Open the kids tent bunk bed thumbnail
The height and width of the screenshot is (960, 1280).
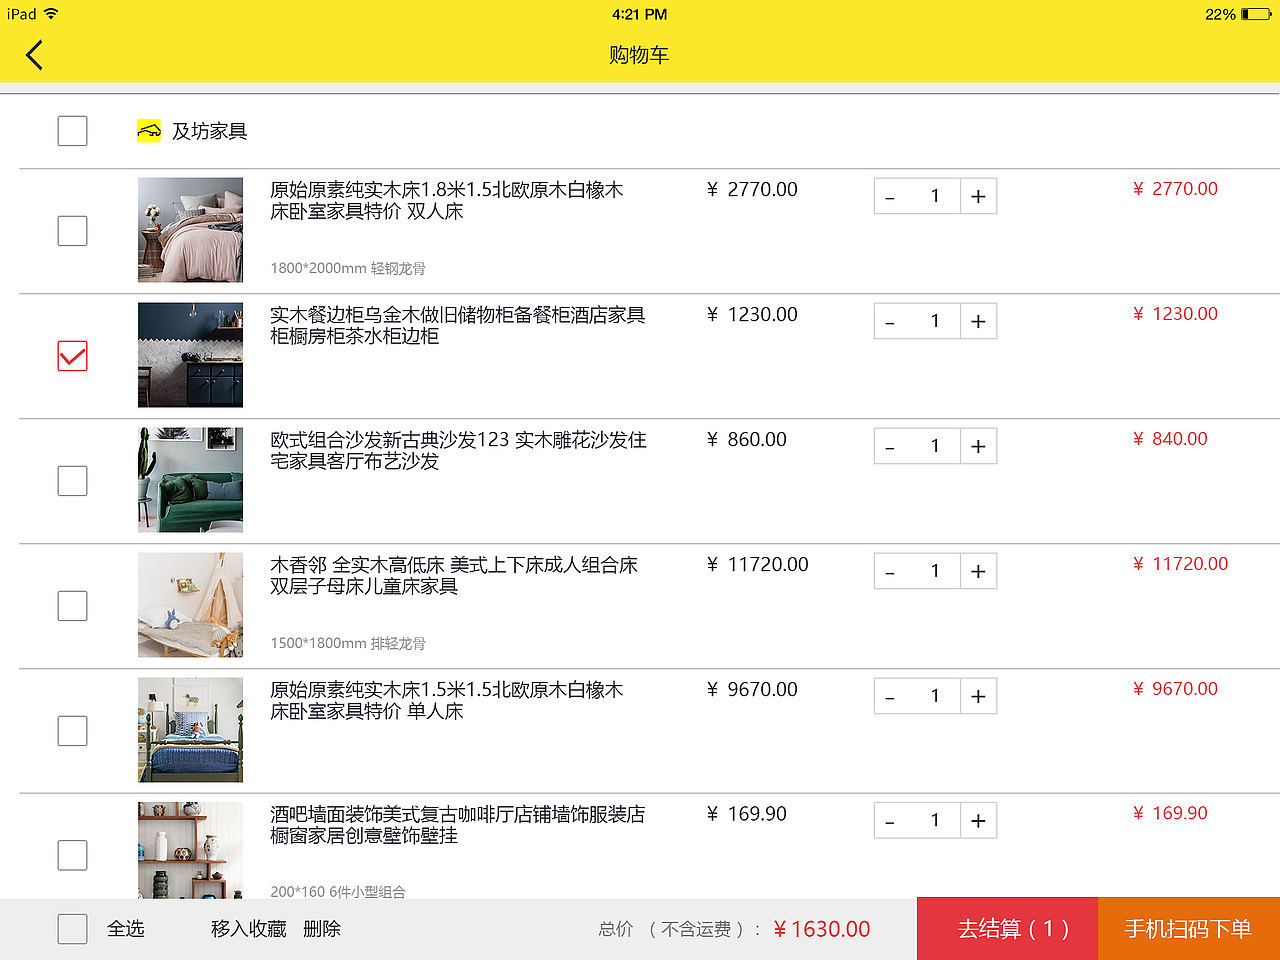coord(190,605)
